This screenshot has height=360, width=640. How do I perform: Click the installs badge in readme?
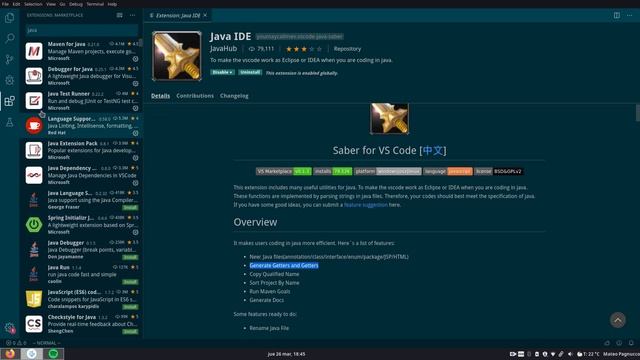(333, 171)
